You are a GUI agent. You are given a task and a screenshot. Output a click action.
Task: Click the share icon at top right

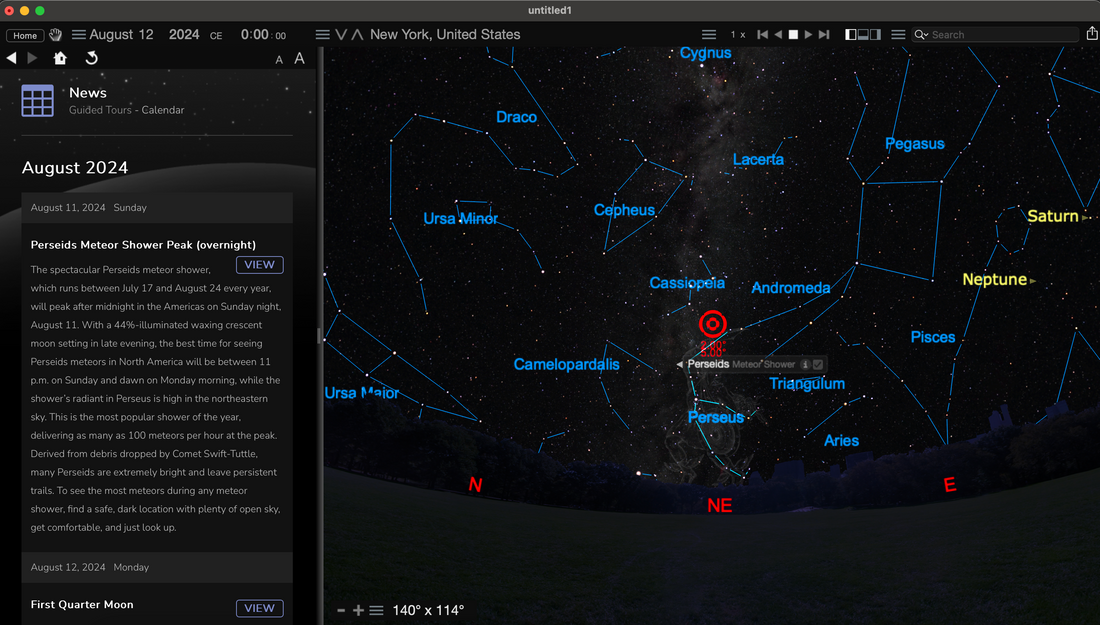pos(1093,33)
